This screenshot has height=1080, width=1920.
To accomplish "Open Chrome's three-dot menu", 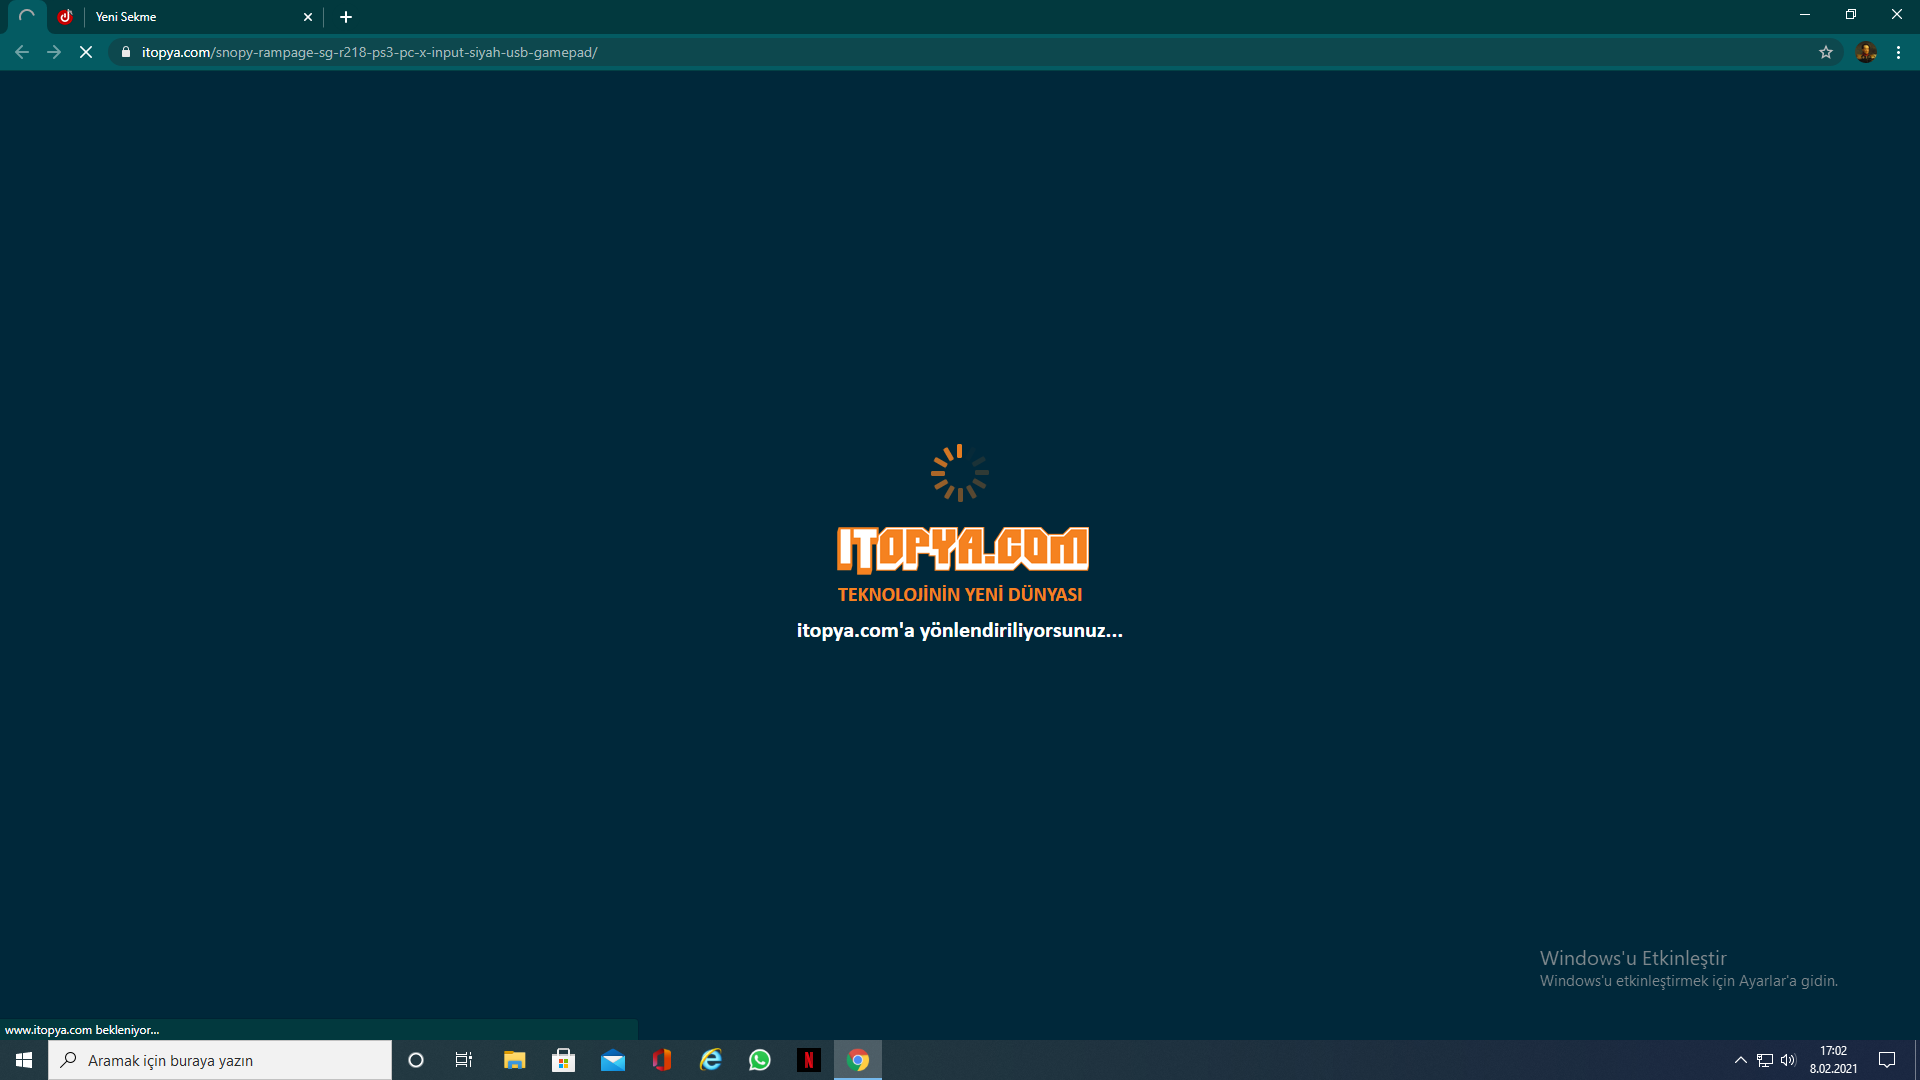I will point(1898,52).
